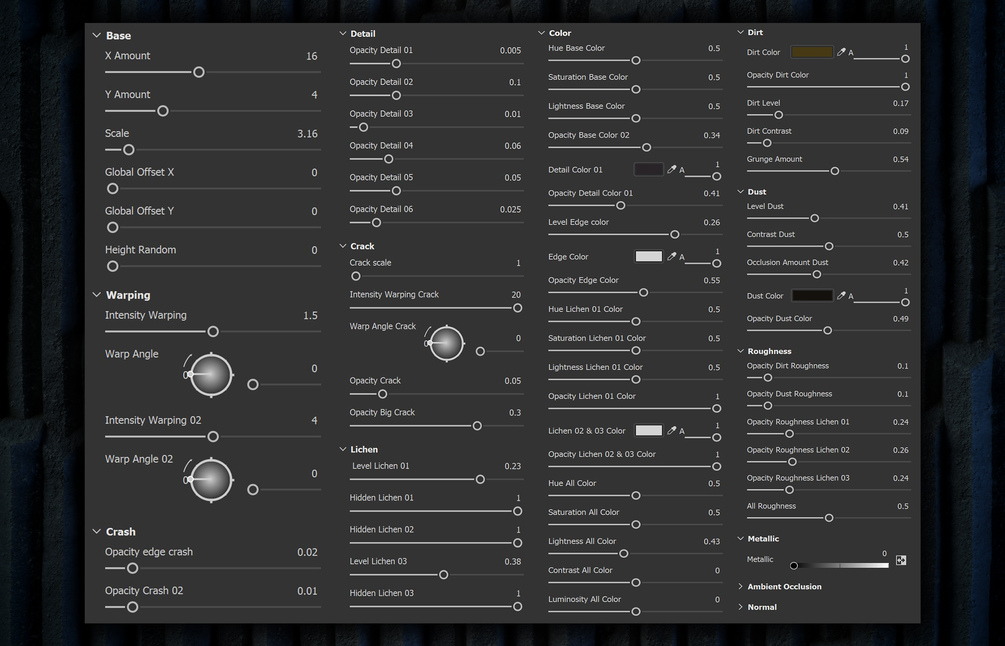Click the Height Random label

point(140,250)
